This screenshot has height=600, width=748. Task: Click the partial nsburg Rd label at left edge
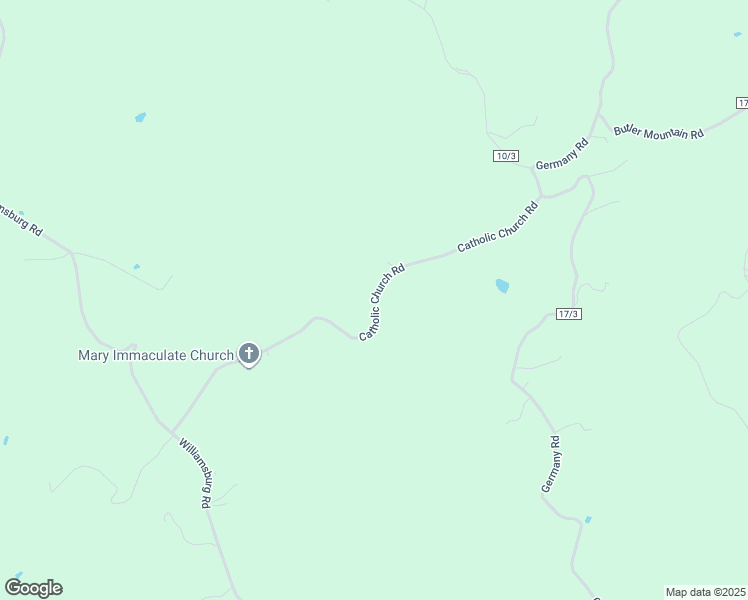tap(21, 220)
